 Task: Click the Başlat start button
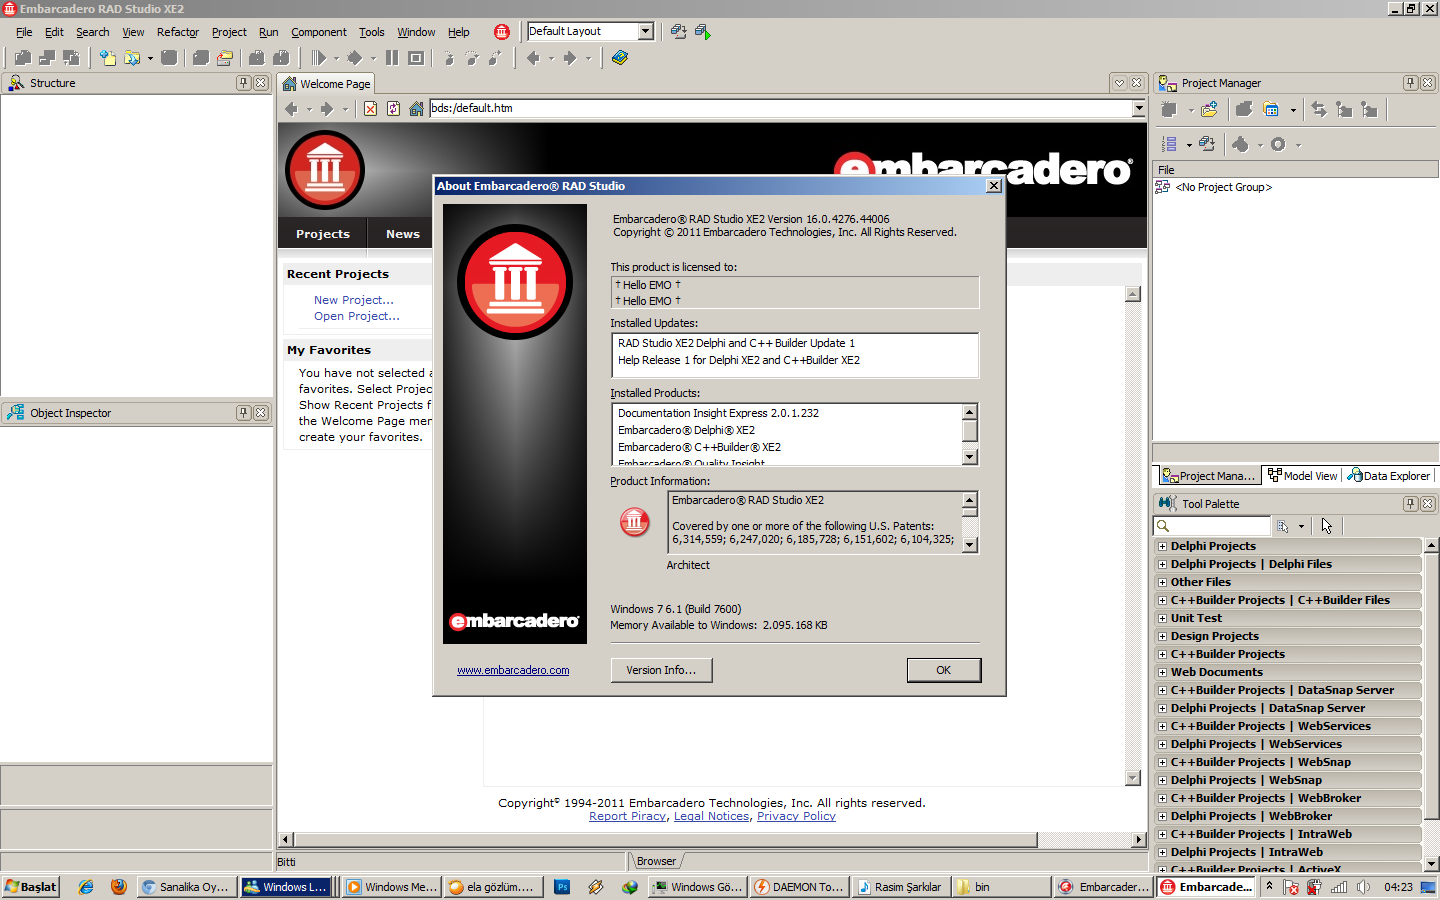pos(31,887)
